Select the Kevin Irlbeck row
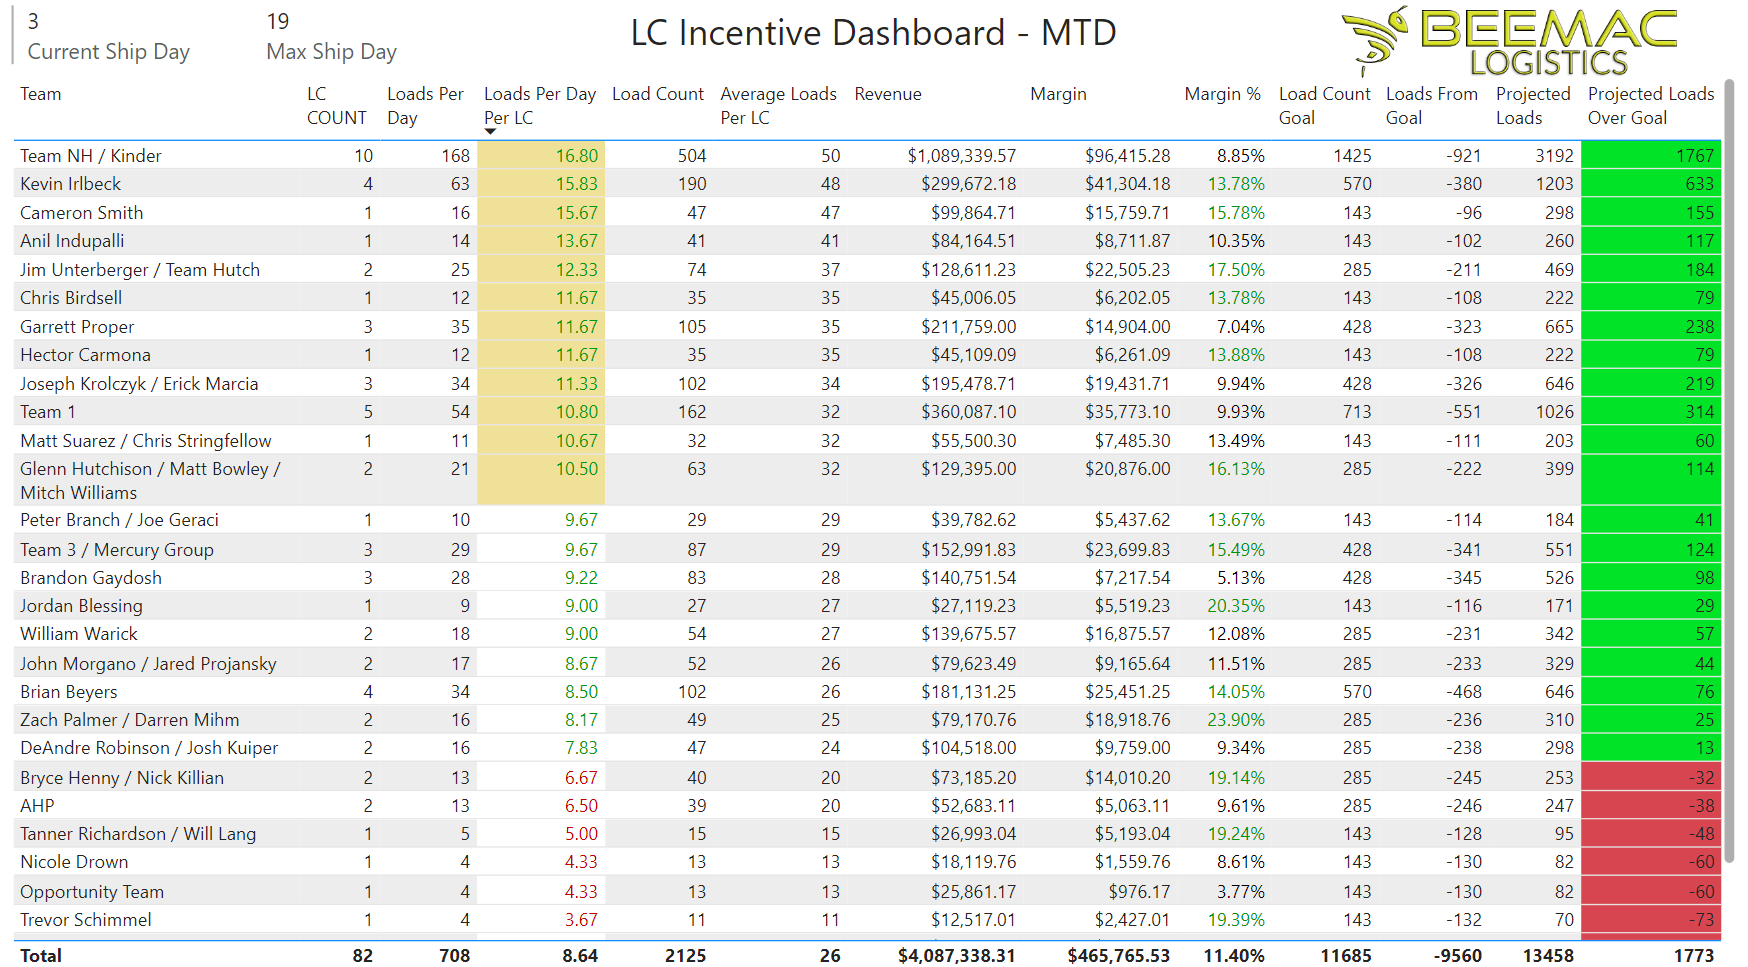 [x=867, y=184]
